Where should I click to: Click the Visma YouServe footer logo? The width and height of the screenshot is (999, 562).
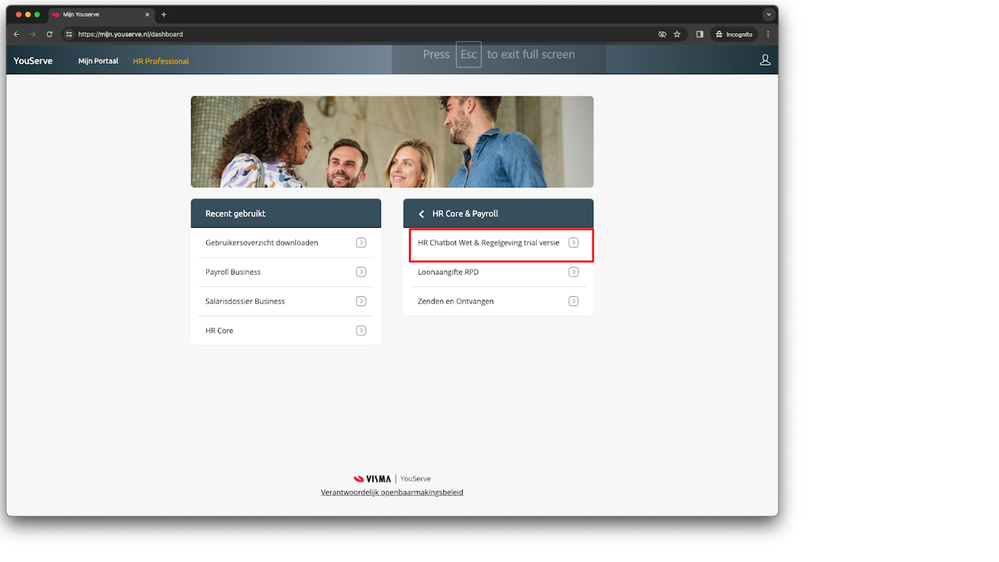[392, 479]
